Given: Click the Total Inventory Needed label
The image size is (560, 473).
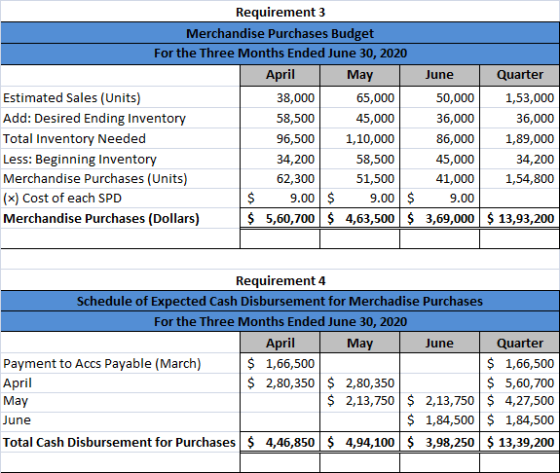Looking at the screenshot, I should tap(74, 139).
